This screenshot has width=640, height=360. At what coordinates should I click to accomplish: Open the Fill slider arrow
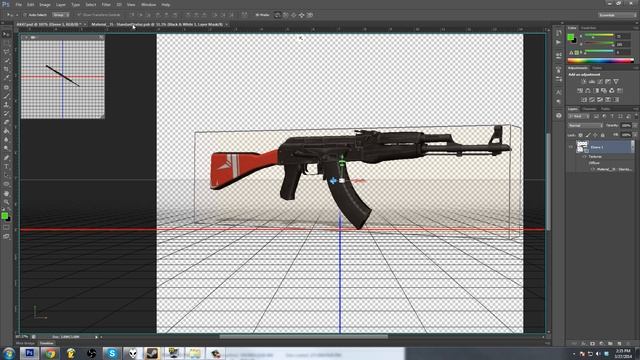pyautogui.click(x=635, y=135)
